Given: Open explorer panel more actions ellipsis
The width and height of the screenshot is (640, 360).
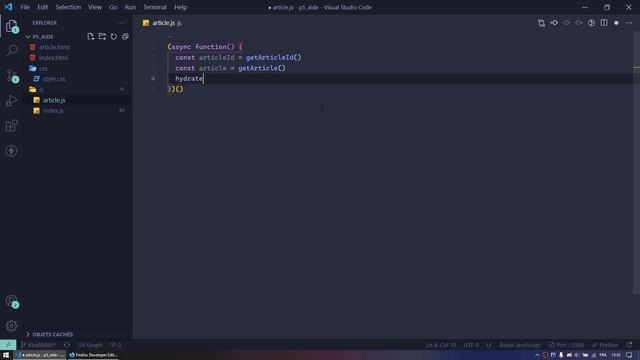Looking at the screenshot, I should pyautogui.click(x=121, y=23).
